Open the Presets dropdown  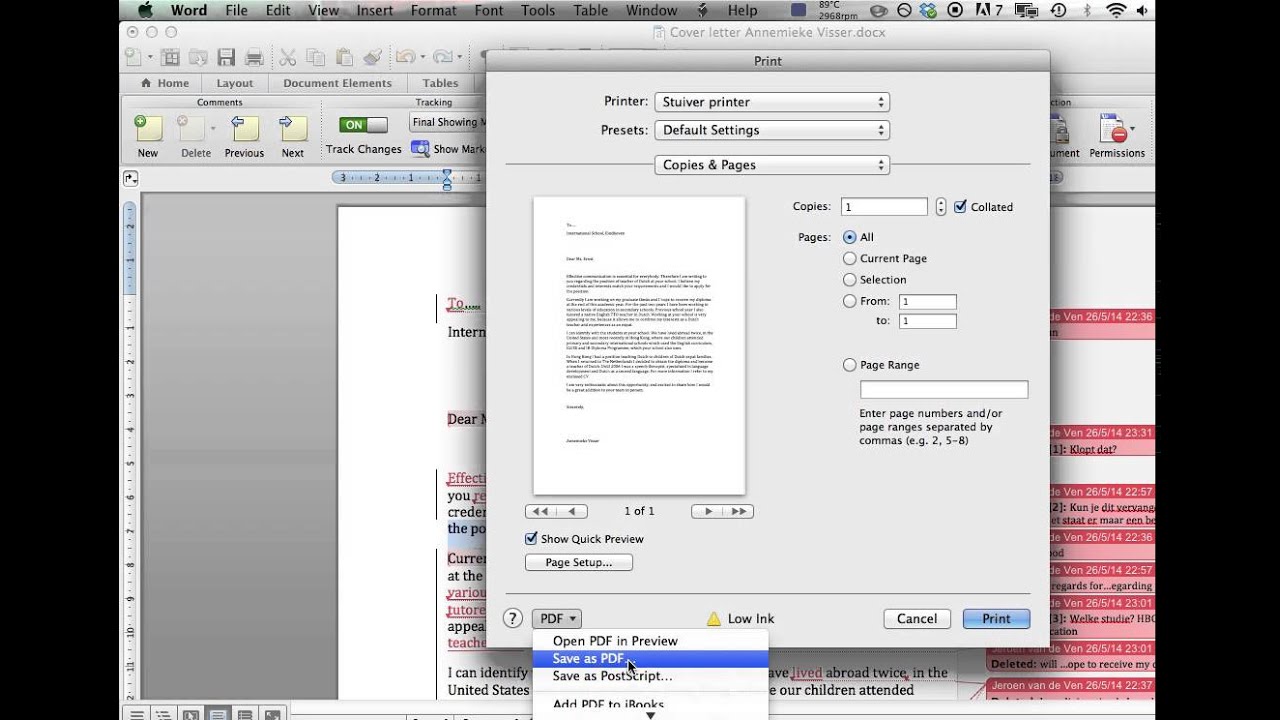(772, 130)
